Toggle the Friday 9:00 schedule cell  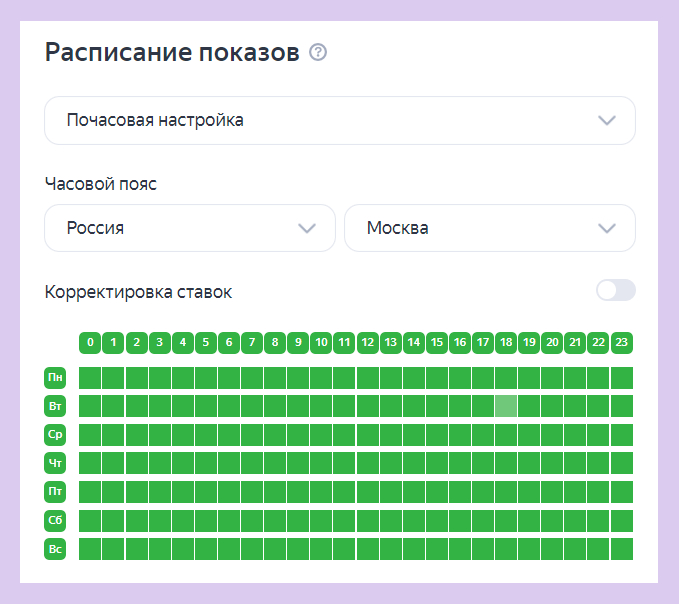[x=298, y=492]
